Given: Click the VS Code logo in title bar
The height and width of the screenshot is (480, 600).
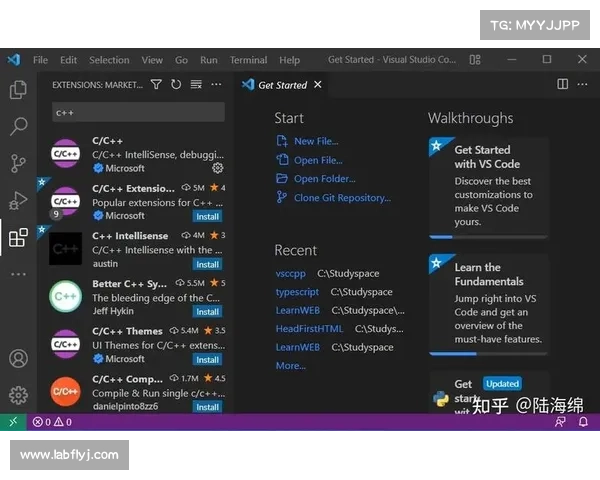Looking at the screenshot, I should click(x=14, y=60).
